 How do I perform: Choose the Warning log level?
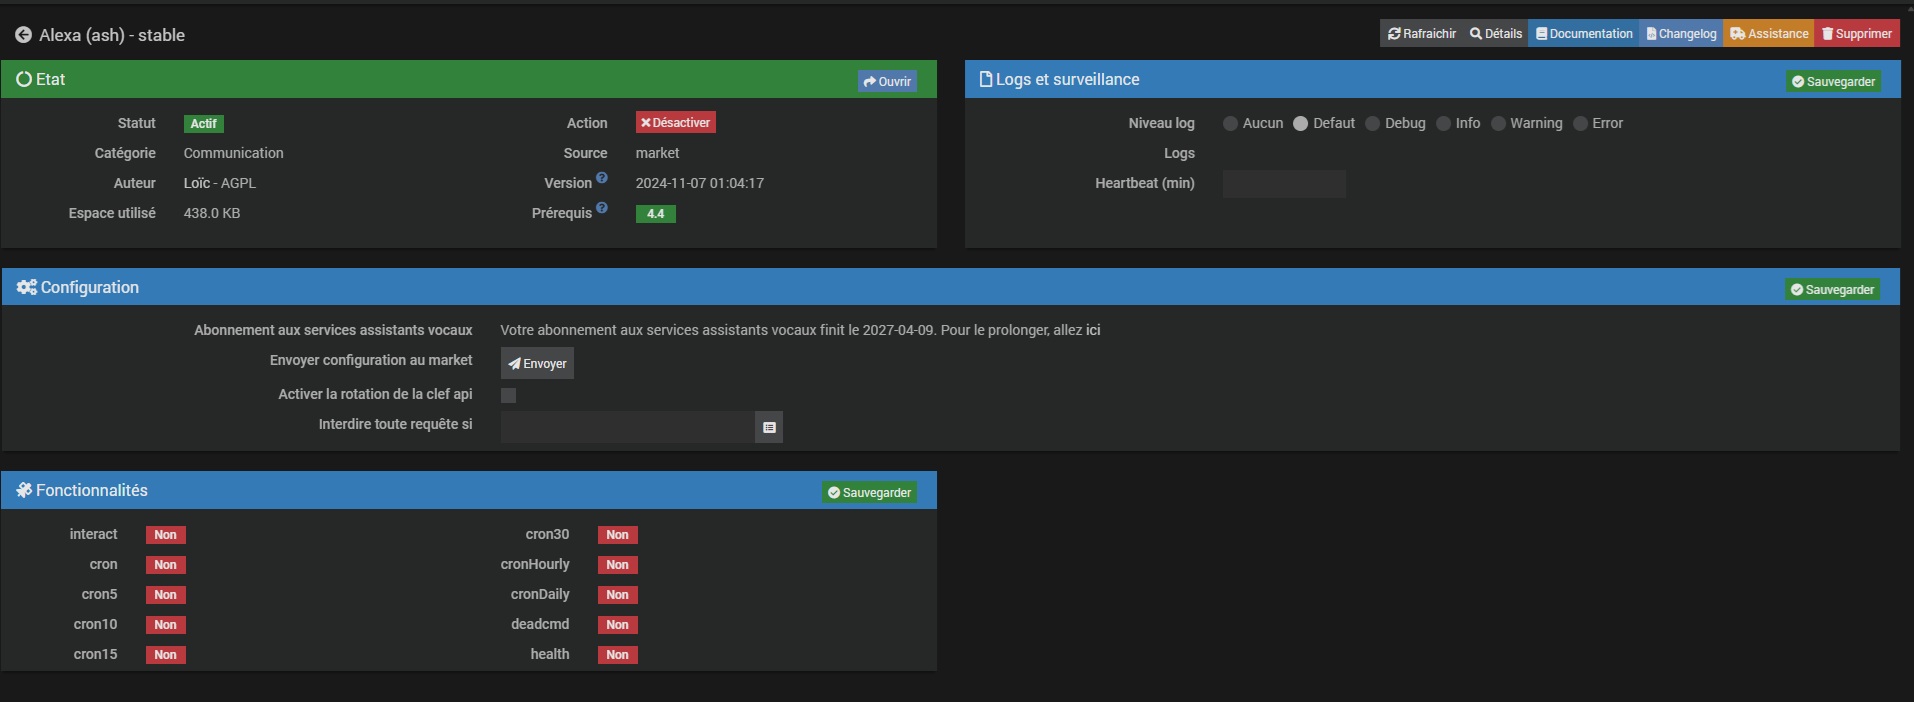[1498, 124]
